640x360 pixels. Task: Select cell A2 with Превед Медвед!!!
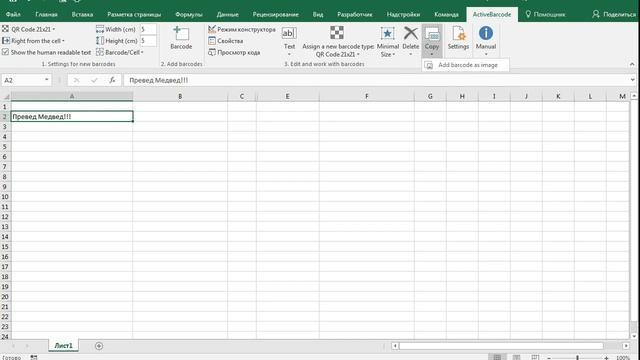(x=72, y=116)
